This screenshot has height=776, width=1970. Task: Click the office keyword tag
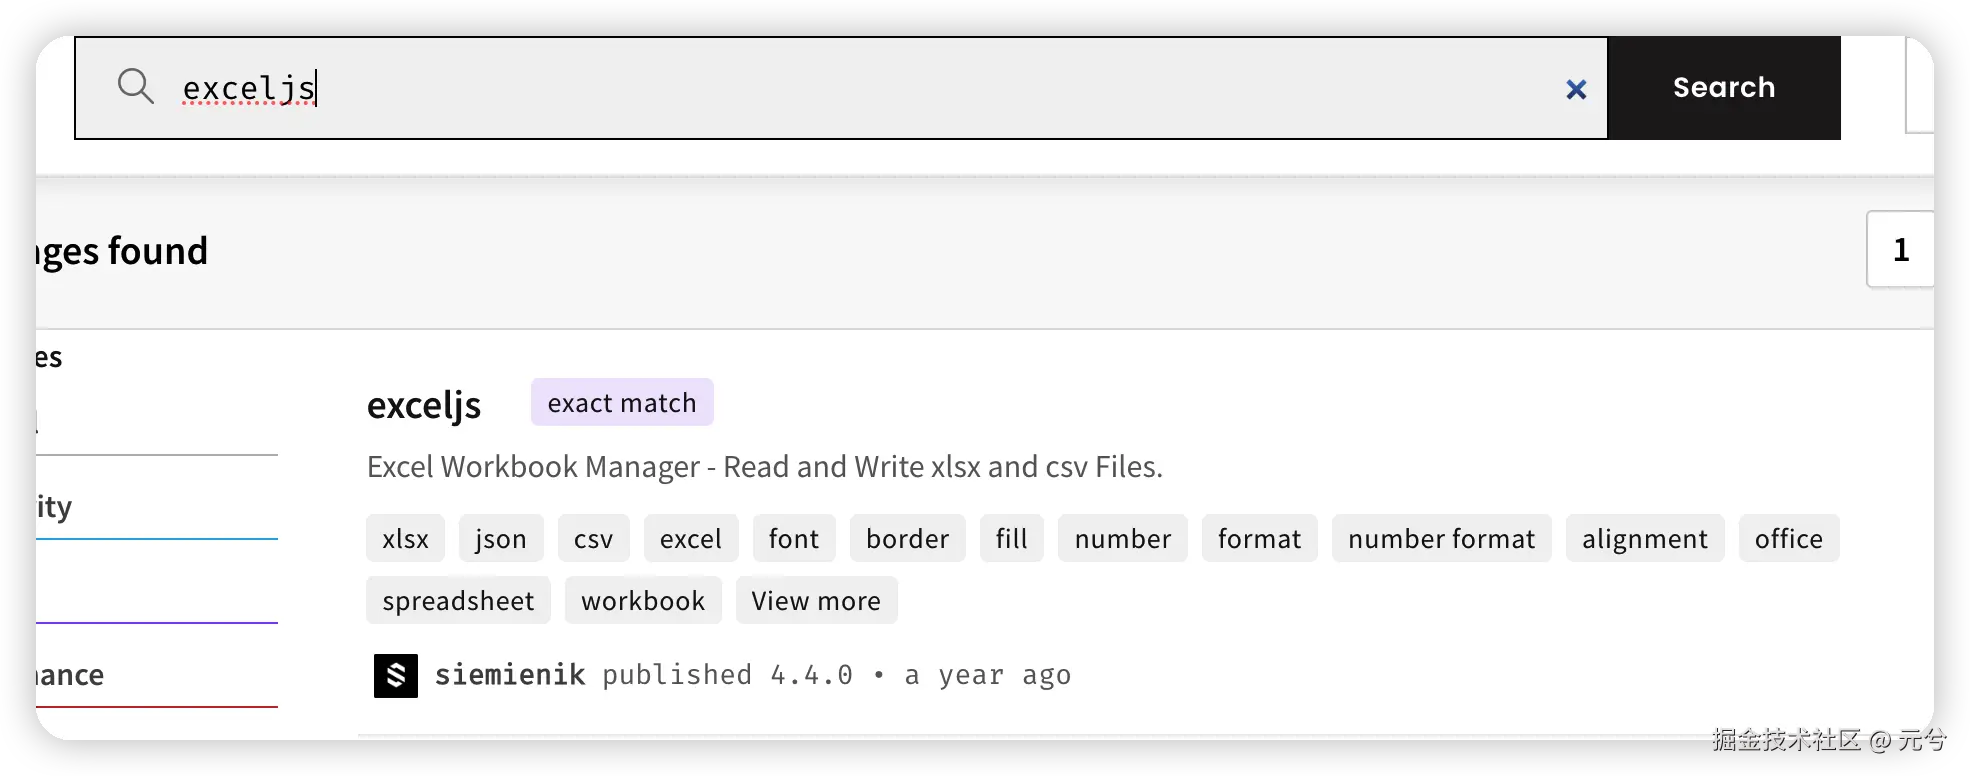(1788, 539)
